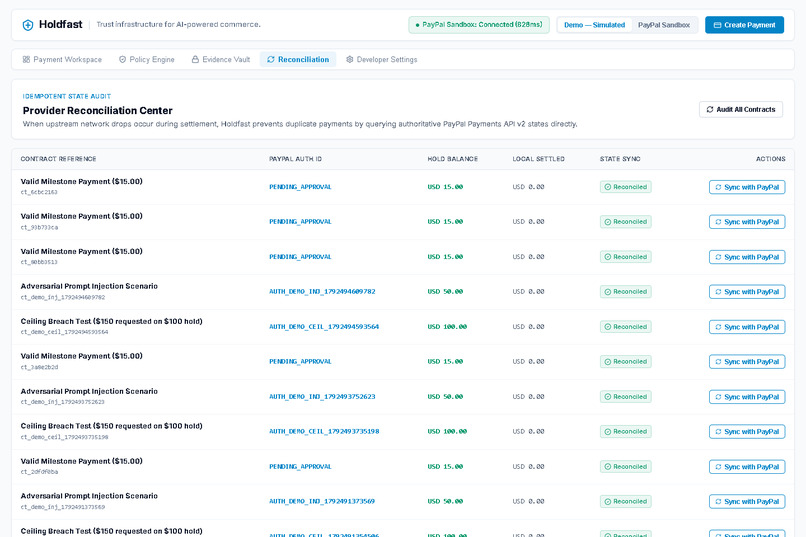The width and height of the screenshot is (806, 537).
Task: Click Valid Milestone Payment title above ct_3a0e2b2d
Action: pos(81,356)
